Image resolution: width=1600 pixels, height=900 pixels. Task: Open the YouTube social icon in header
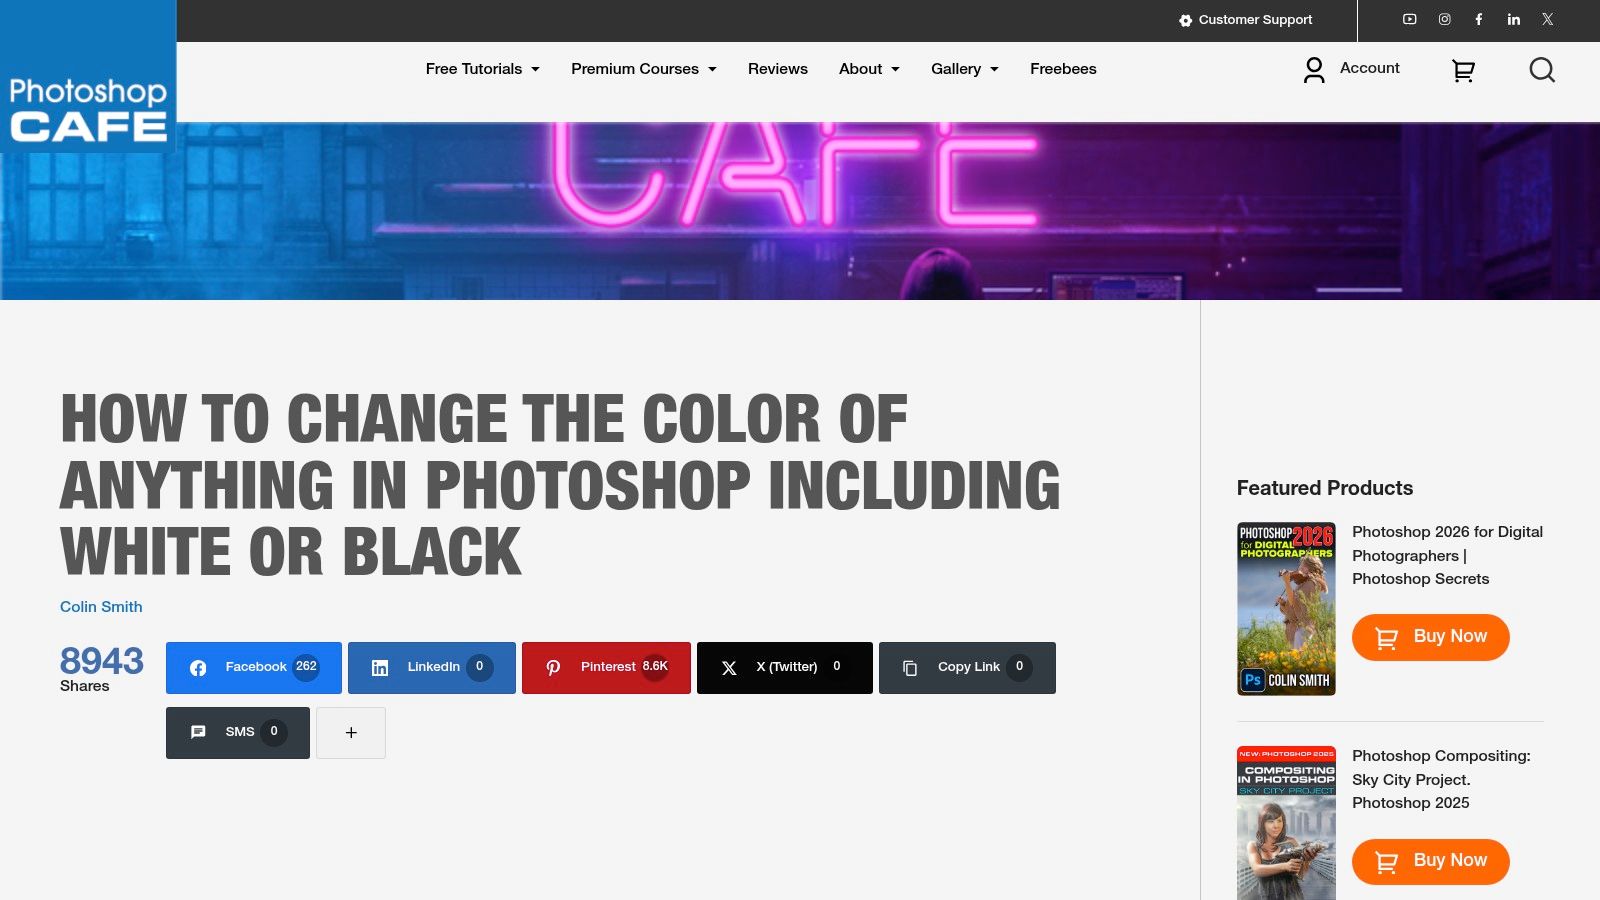click(1410, 19)
